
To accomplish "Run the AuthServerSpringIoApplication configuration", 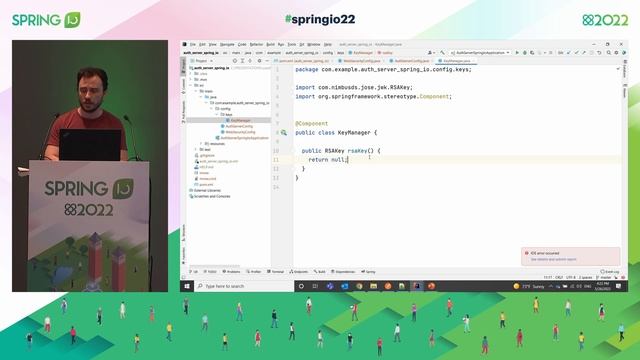I will [x=517, y=53].
